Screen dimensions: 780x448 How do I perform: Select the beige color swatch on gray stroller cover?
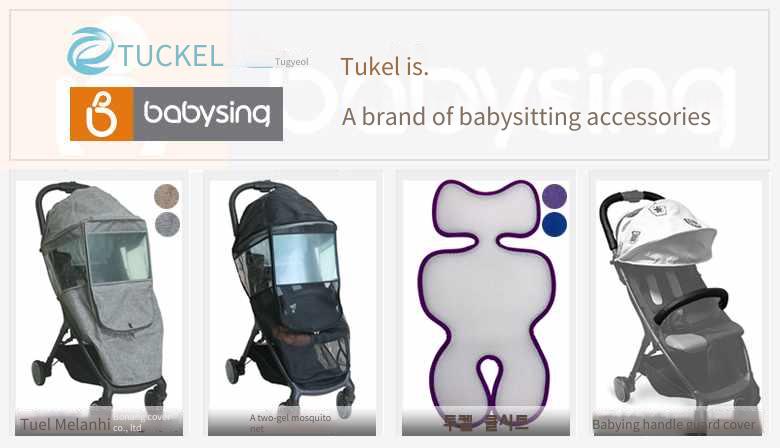click(x=166, y=196)
